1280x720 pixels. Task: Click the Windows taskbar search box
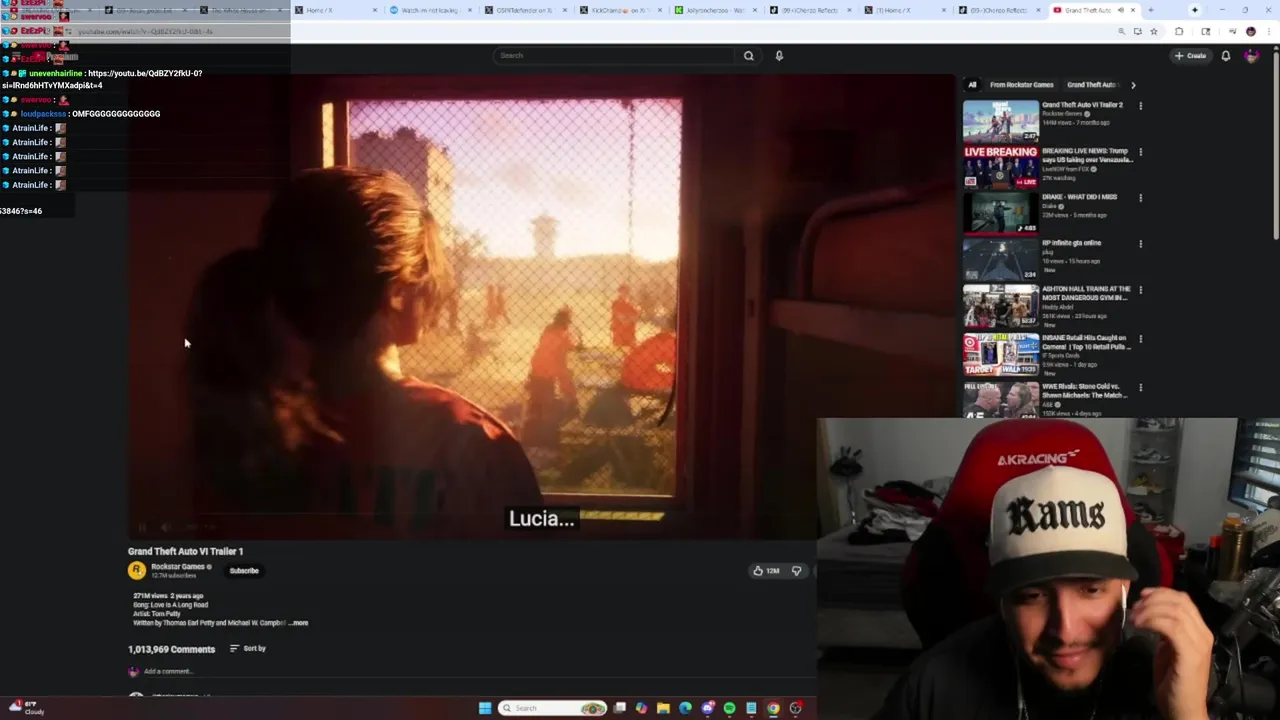553,708
